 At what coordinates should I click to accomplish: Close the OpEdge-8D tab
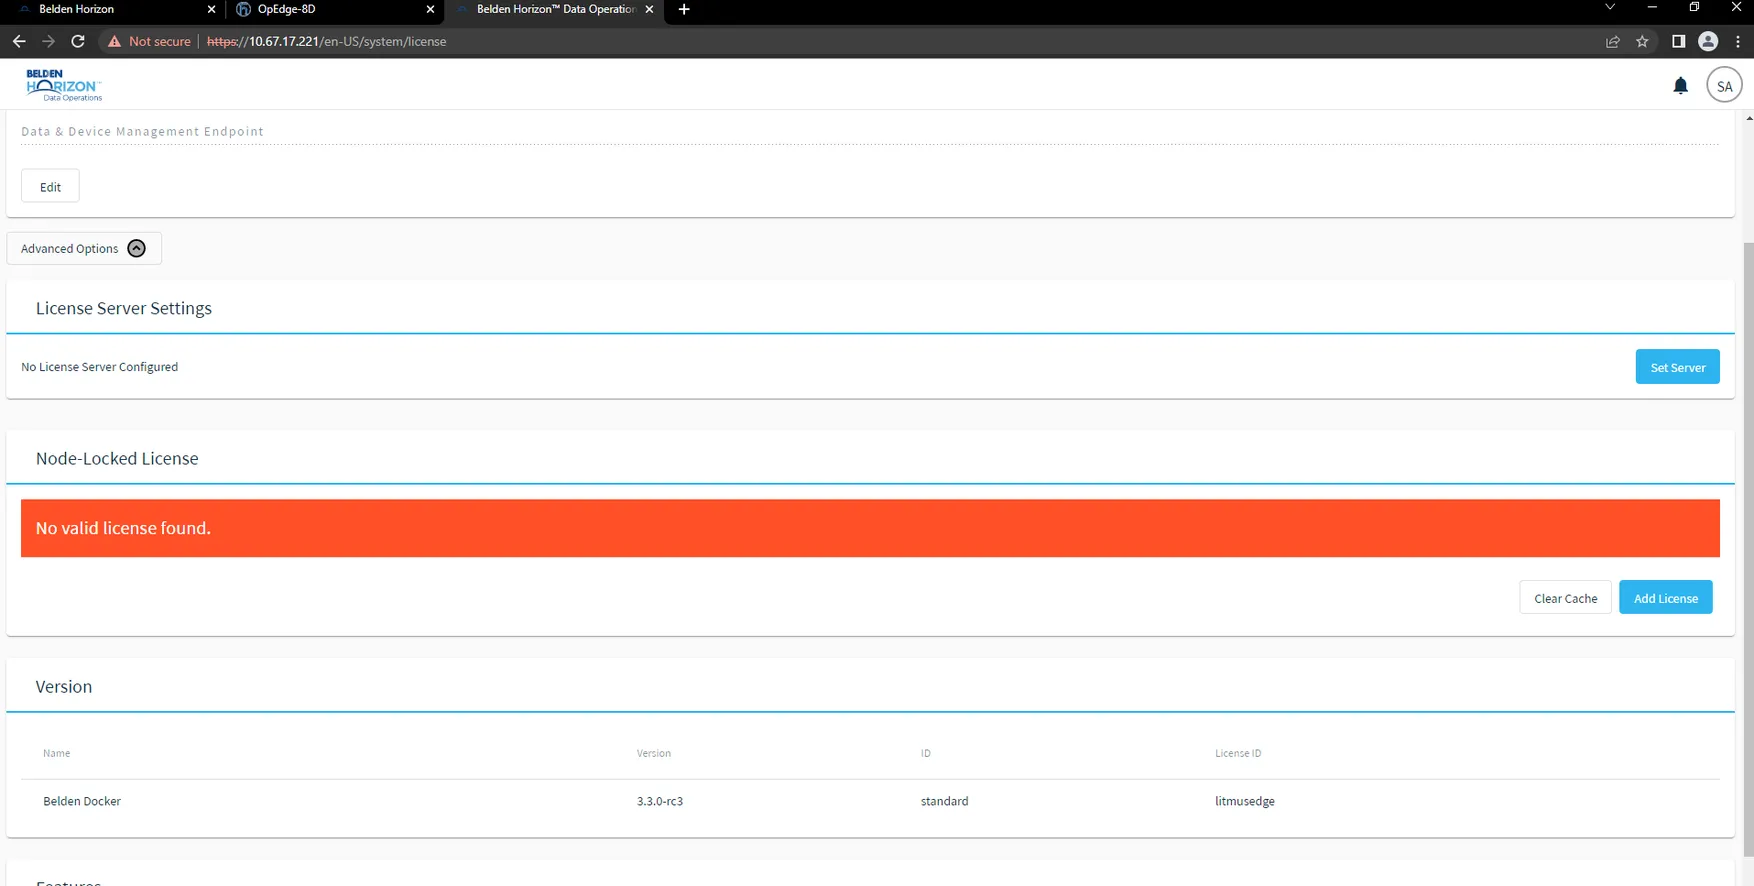[430, 9]
